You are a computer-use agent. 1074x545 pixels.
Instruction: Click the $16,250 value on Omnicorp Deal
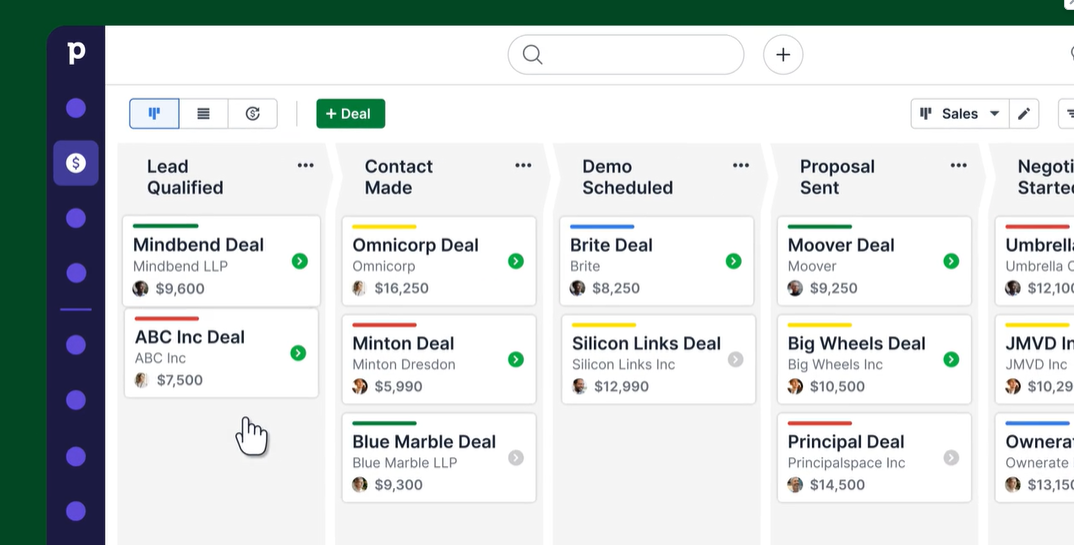pyautogui.click(x=401, y=288)
